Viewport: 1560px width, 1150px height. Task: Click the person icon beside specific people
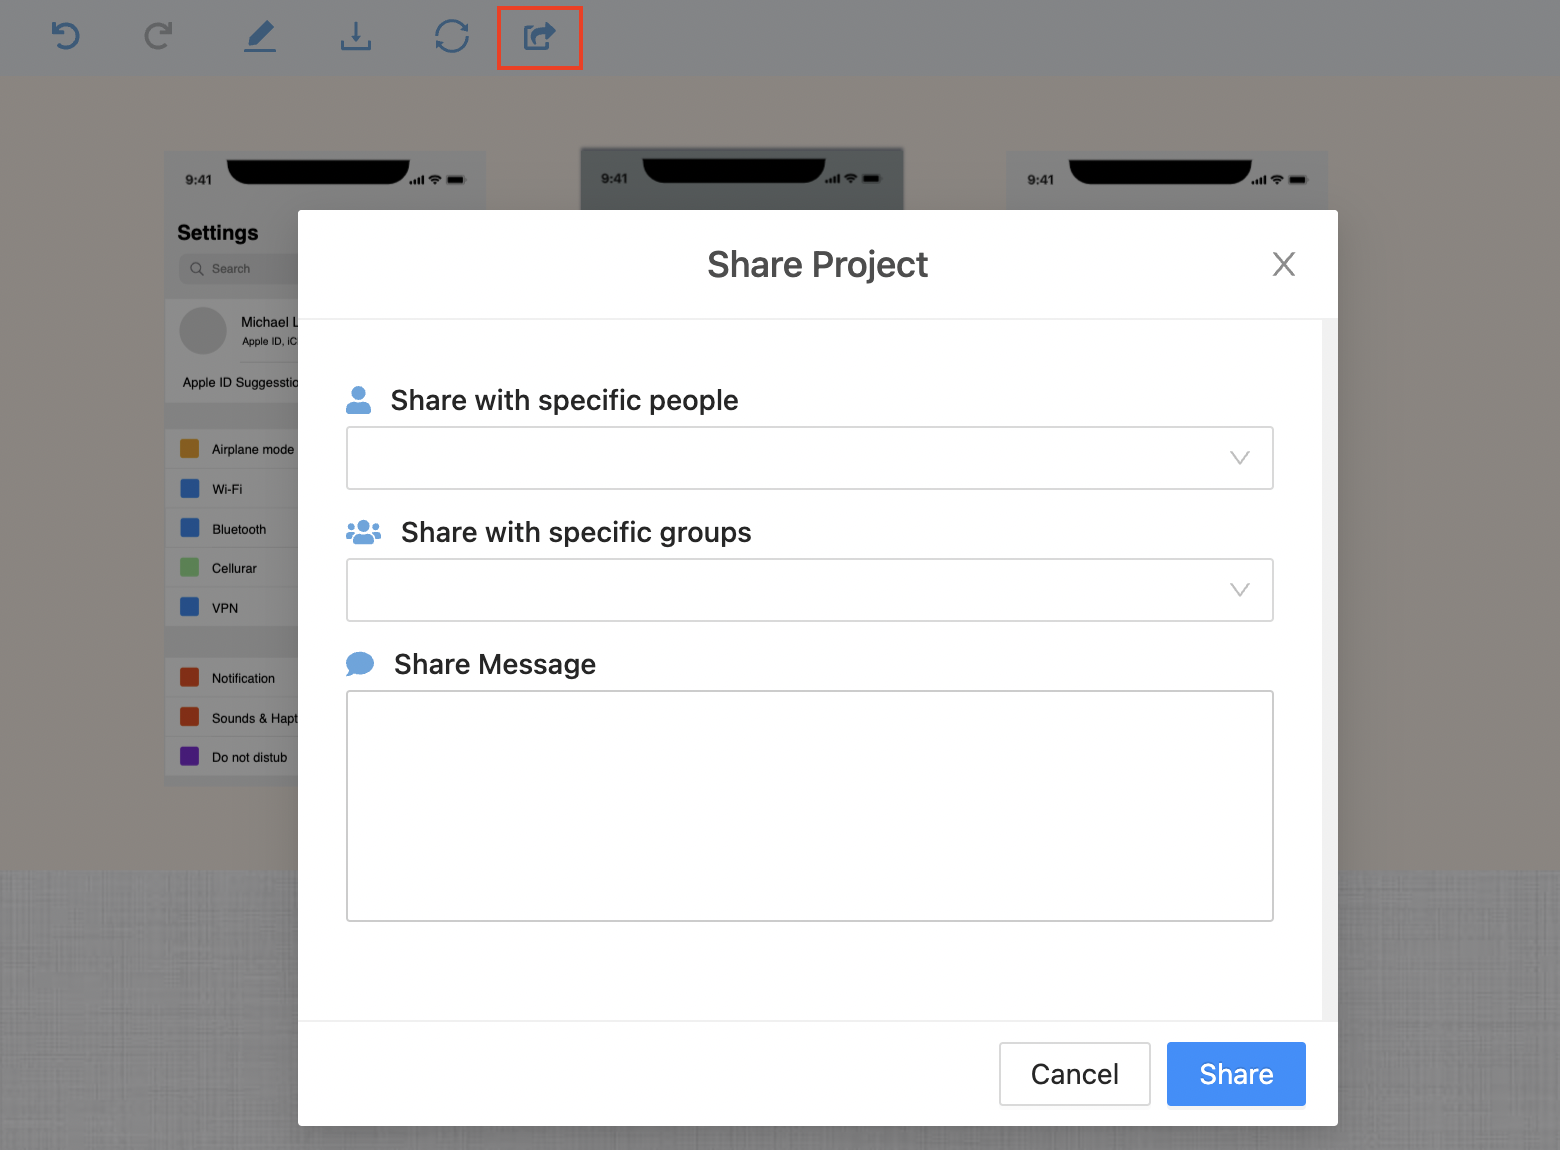point(358,400)
